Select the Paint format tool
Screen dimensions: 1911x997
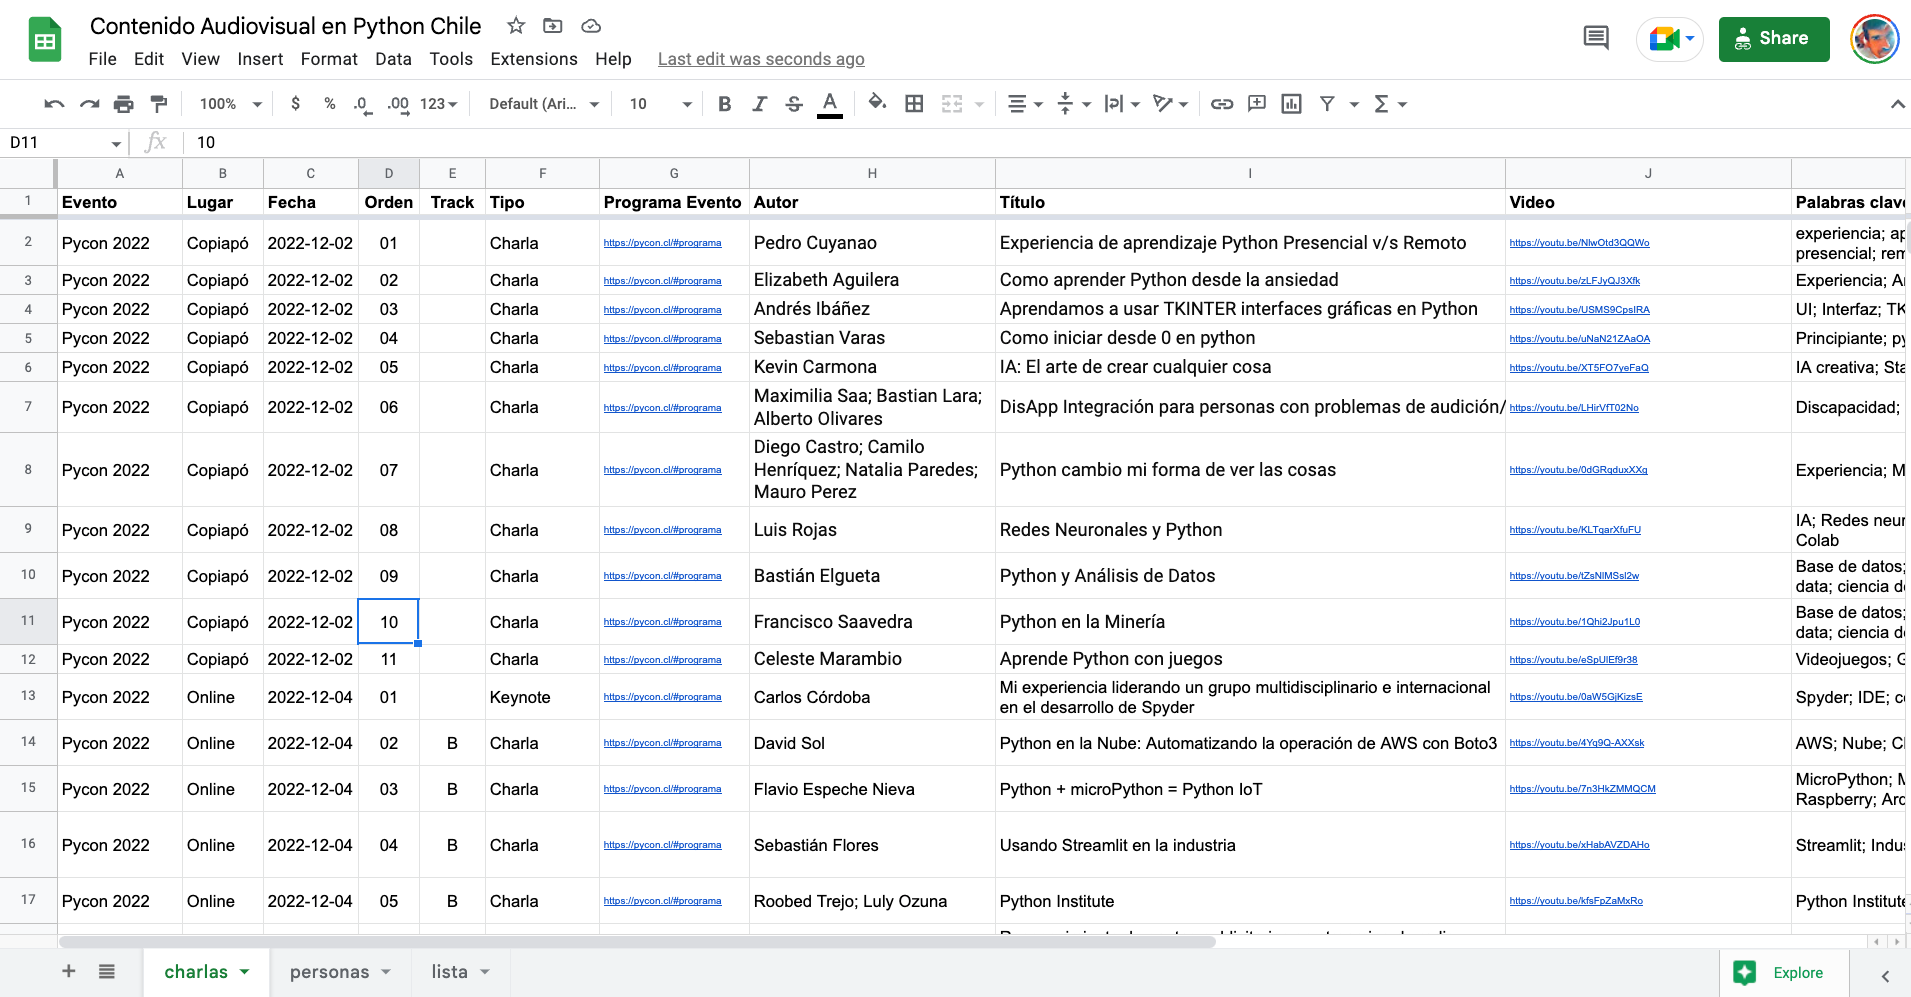point(158,104)
